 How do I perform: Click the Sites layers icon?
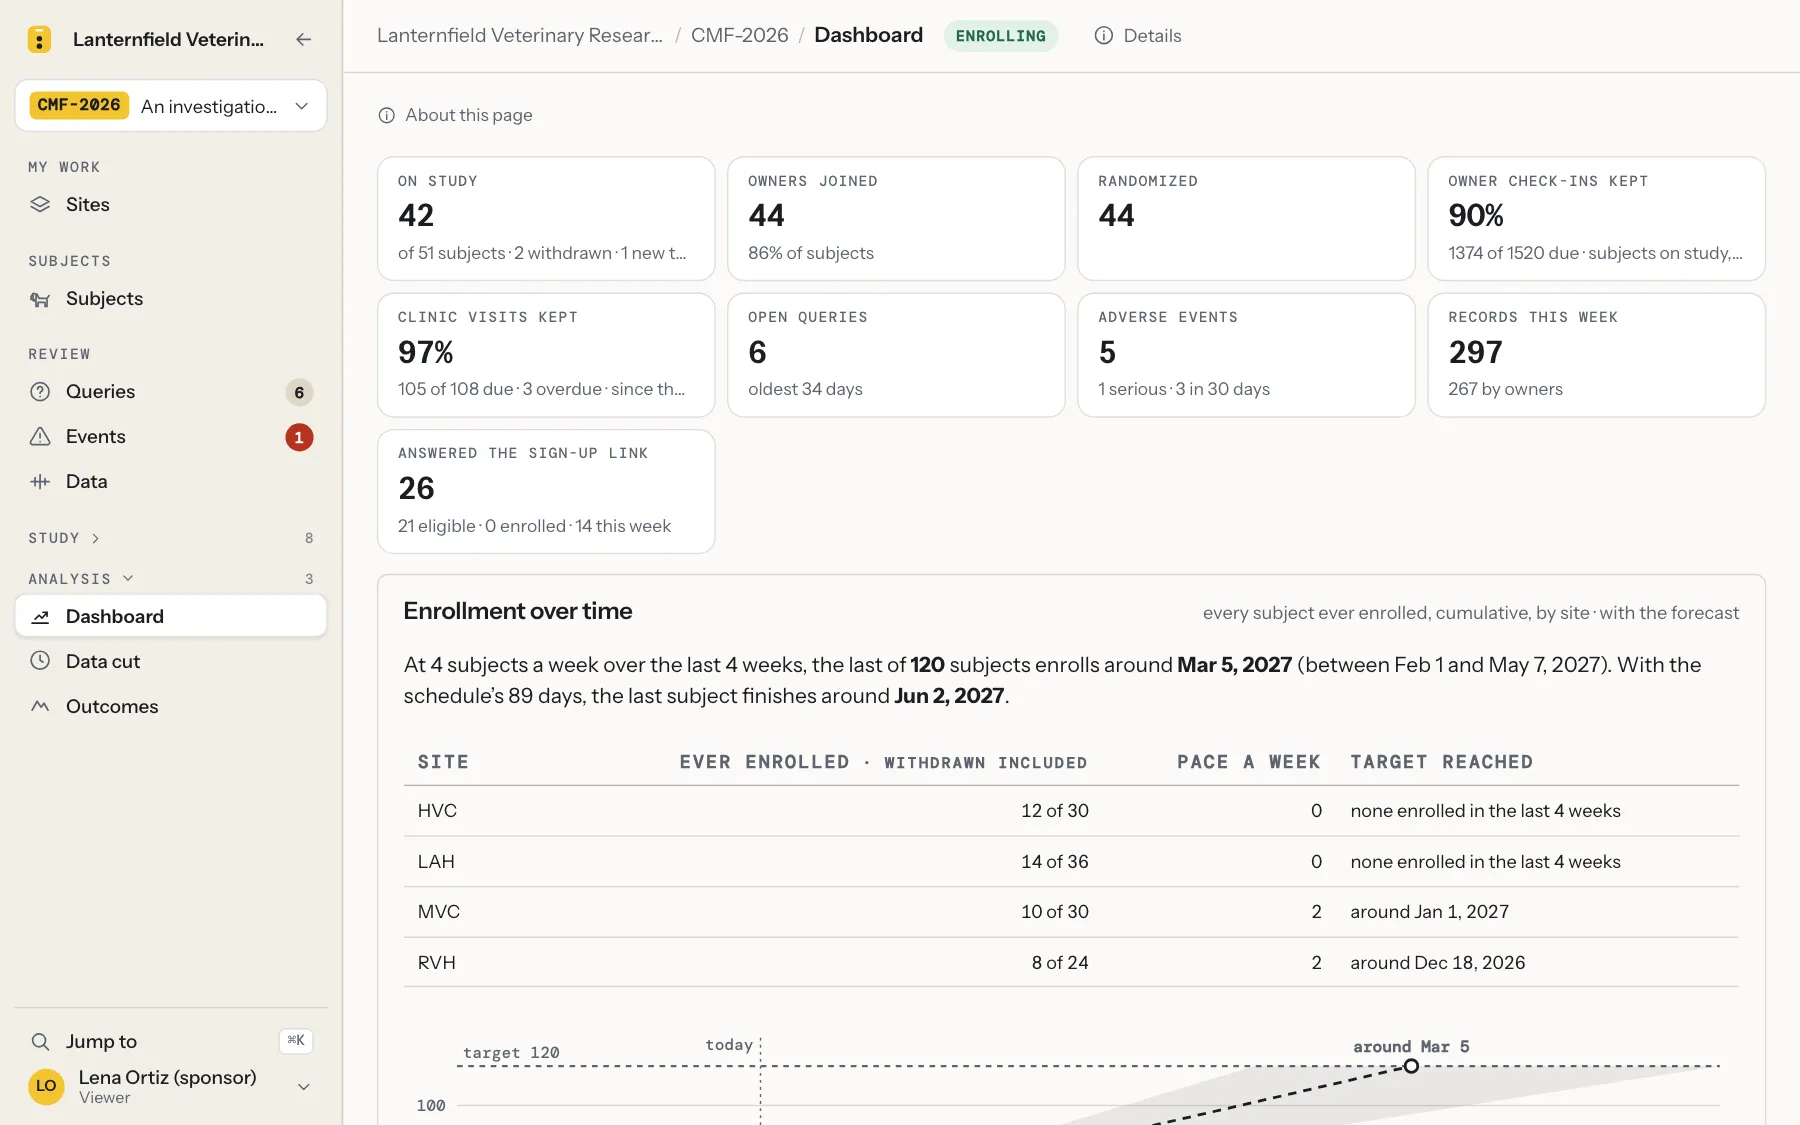coord(40,204)
